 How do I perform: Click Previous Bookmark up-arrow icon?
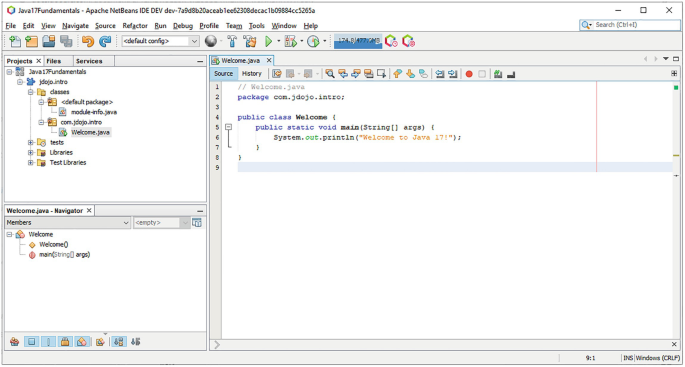coord(397,74)
